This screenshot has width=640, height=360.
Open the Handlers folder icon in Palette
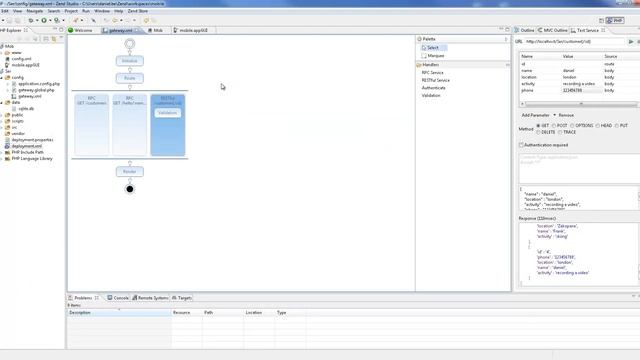pyautogui.click(x=419, y=65)
